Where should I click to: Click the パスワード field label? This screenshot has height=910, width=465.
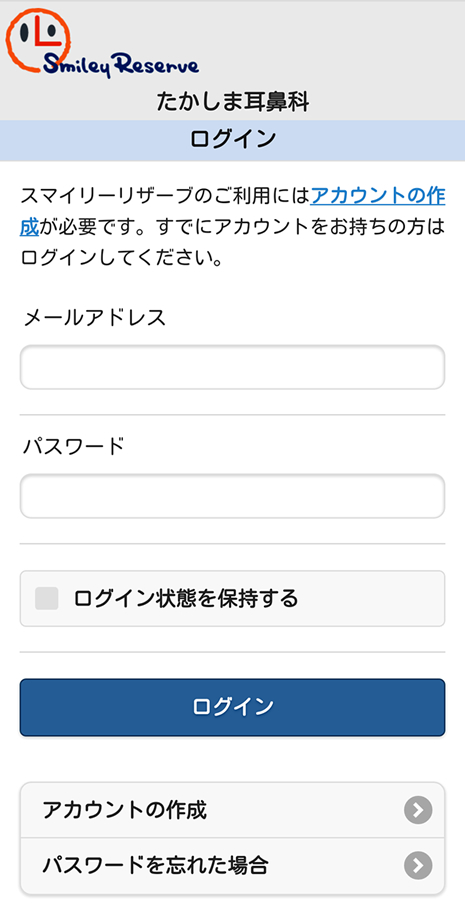[74, 446]
